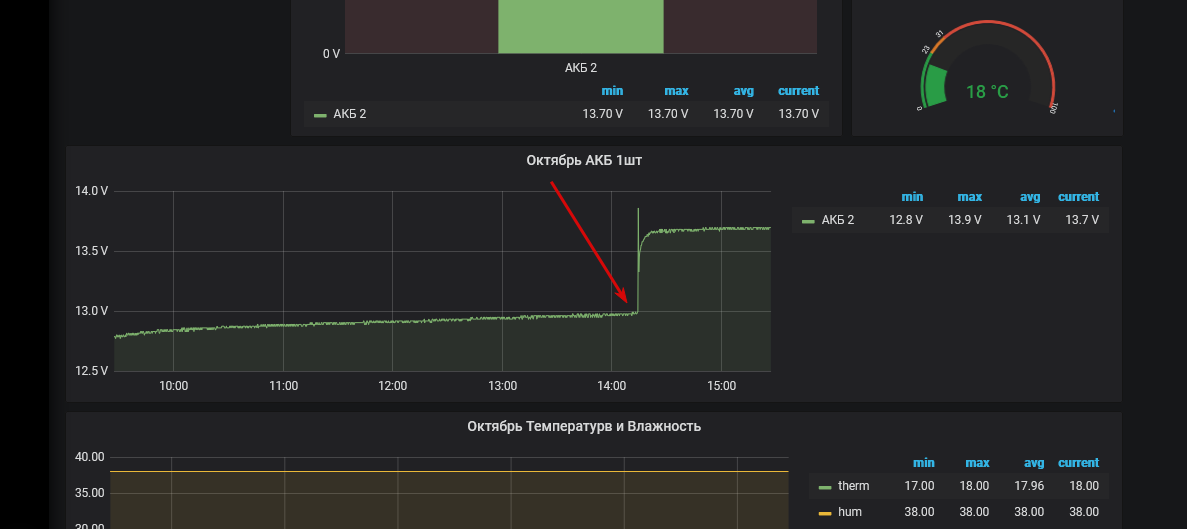Open color picker for 'Октябрь АКБ 1шт' АКБ 2 swatch

pos(808,221)
